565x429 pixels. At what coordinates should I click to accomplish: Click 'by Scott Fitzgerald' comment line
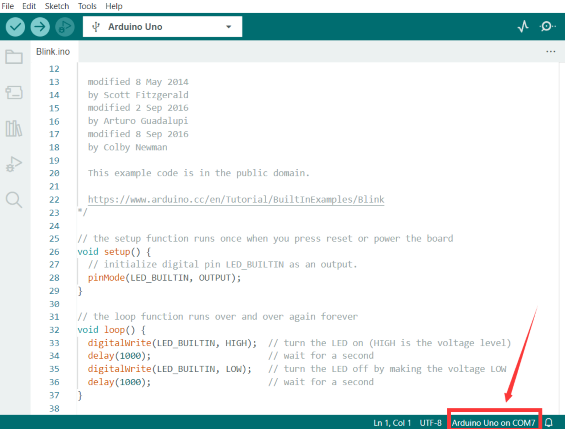138,95
